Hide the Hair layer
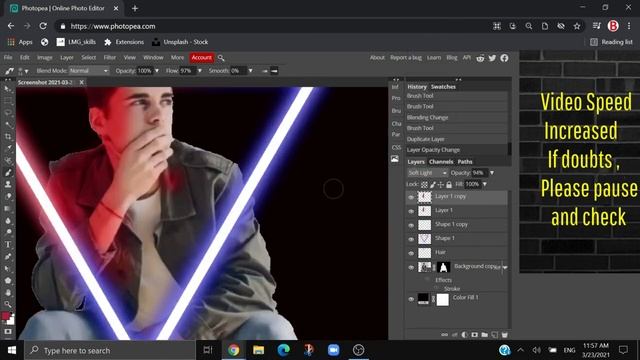Viewport: 640px width, 360px height. [411, 253]
